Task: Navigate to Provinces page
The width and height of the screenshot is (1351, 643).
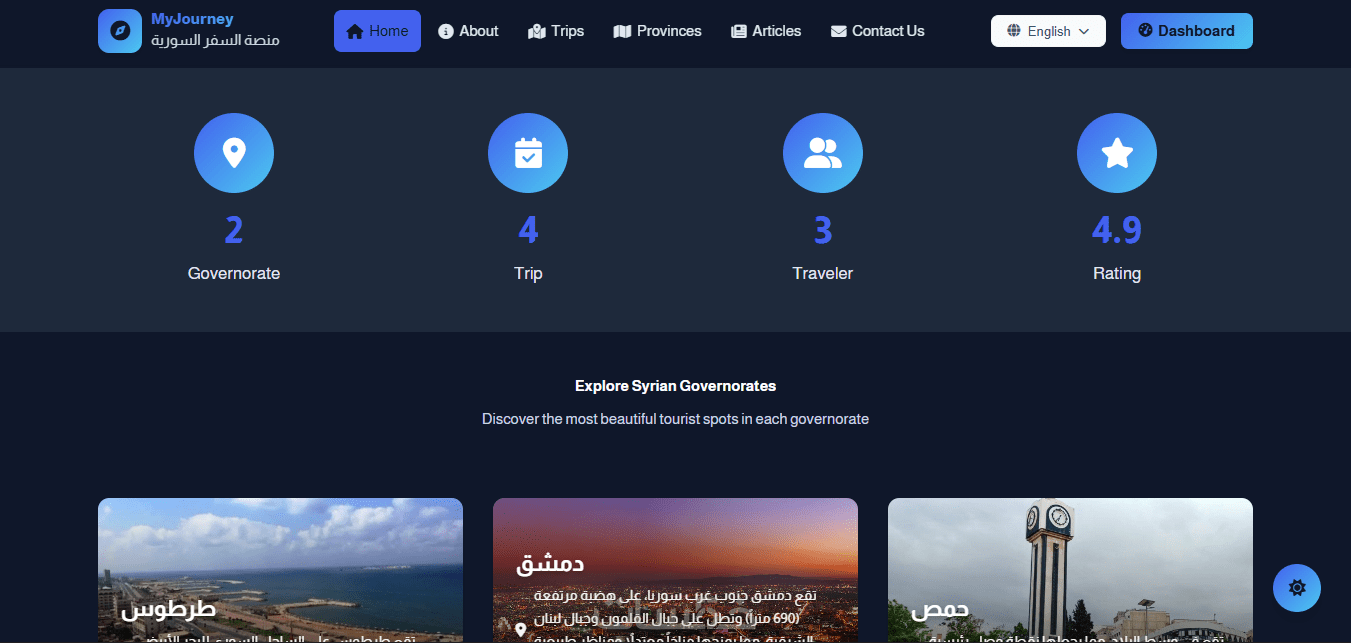Action: point(657,31)
